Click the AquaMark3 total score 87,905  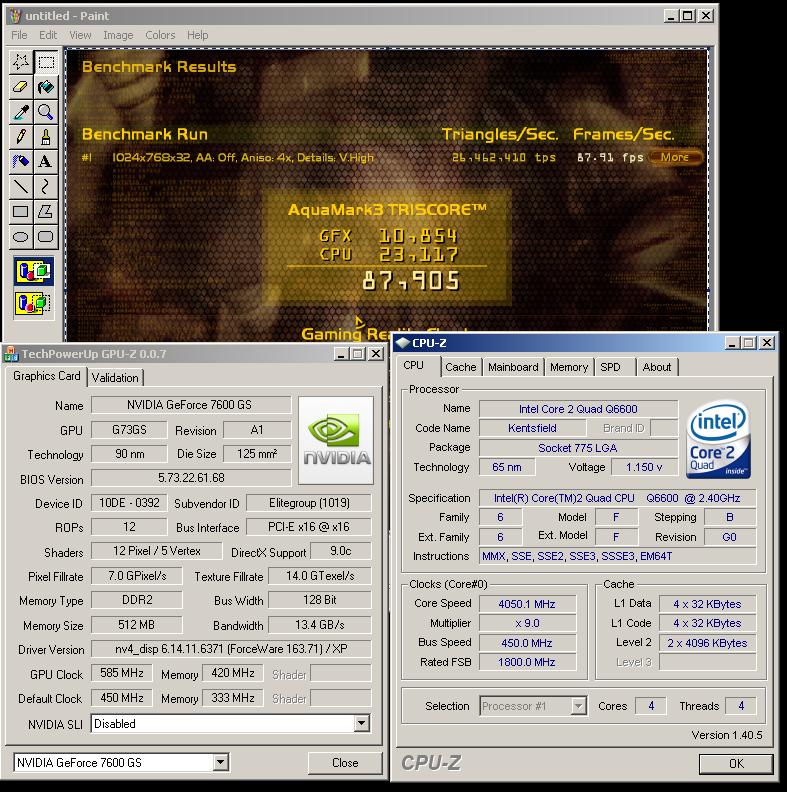(411, 281)
